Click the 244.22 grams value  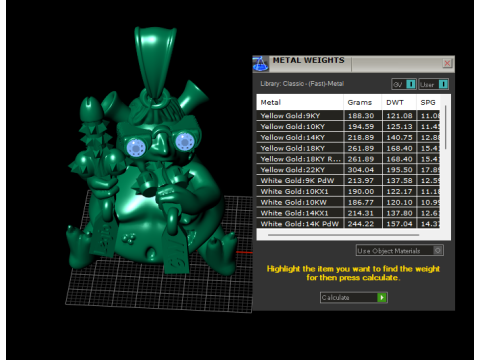tap(361, 224)
